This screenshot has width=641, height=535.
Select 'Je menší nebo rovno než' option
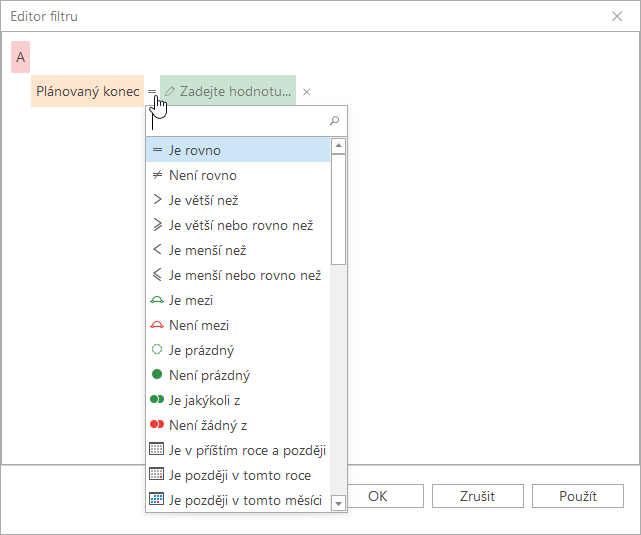tap(238, 275)
